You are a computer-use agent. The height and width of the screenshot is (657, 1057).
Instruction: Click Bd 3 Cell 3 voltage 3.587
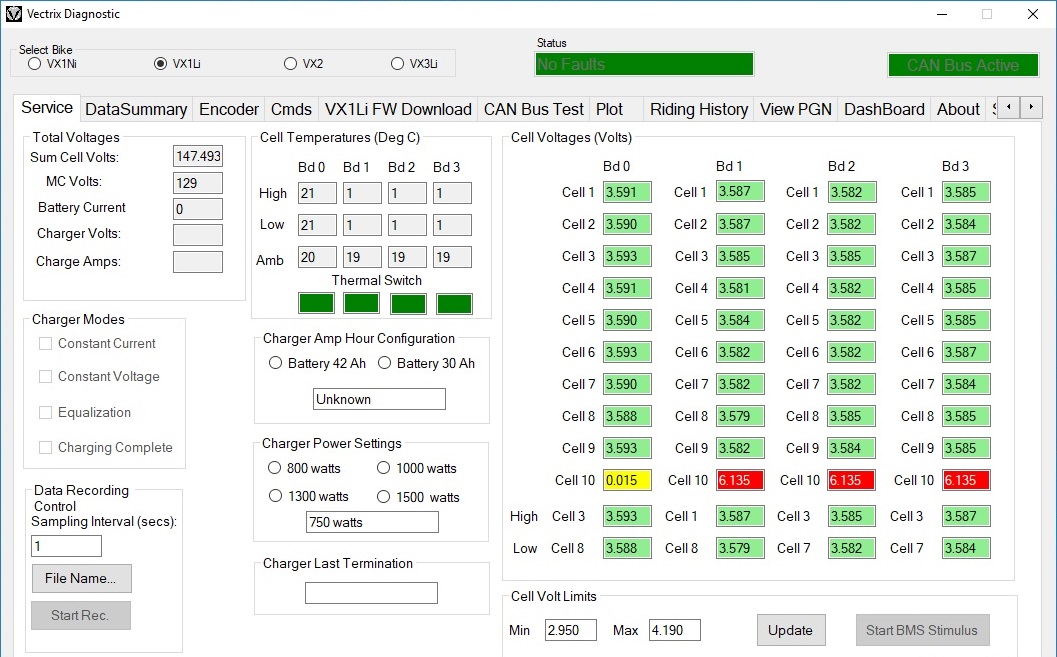(x=966, y=256)
